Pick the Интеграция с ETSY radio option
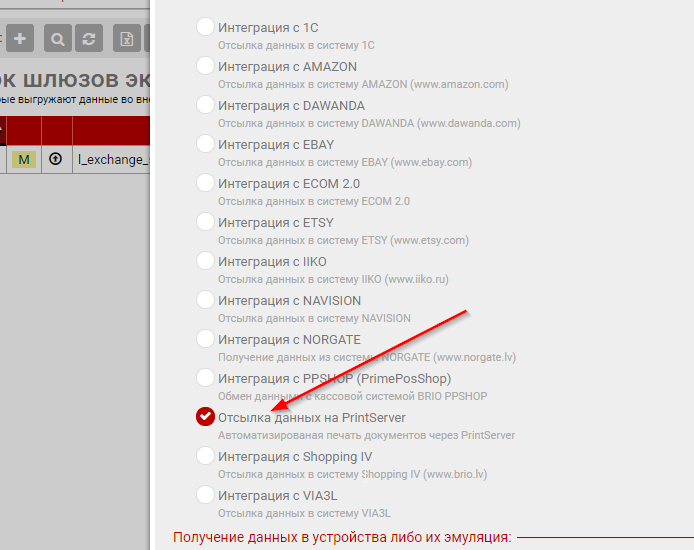The image size is (694, 550). [x=205, y=222]
